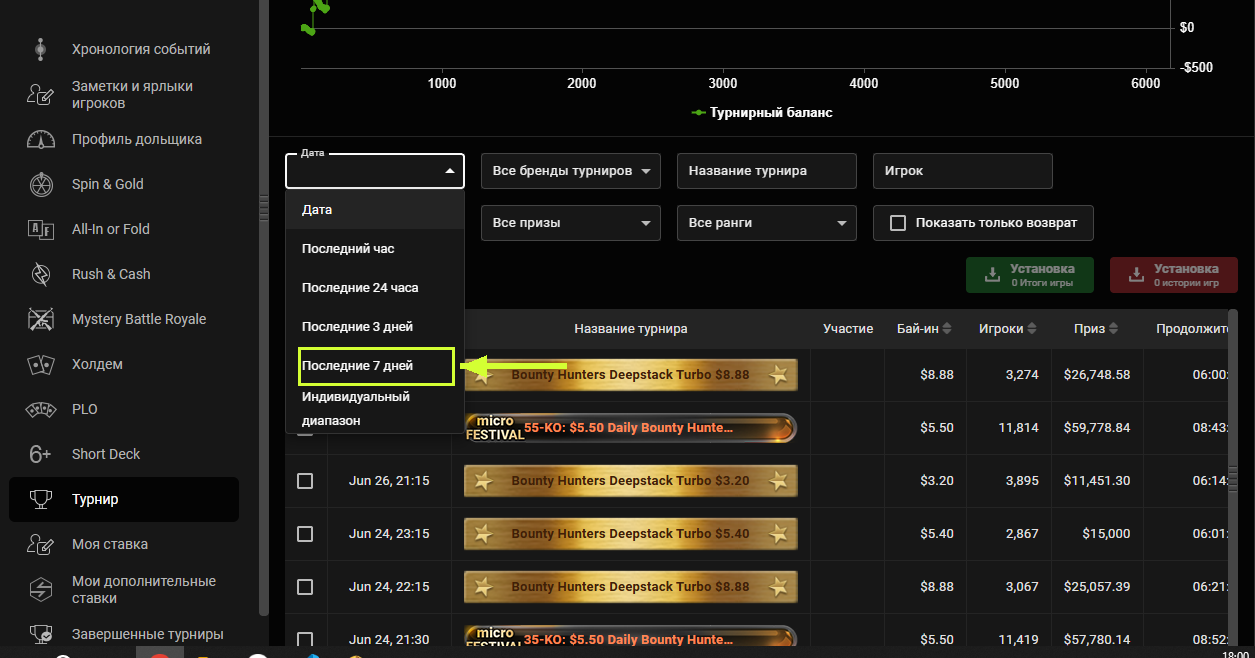Click the buy-in cell $5.40
Image resolution: width=1255 pixels, height=658 pixels.
point(937,534)
